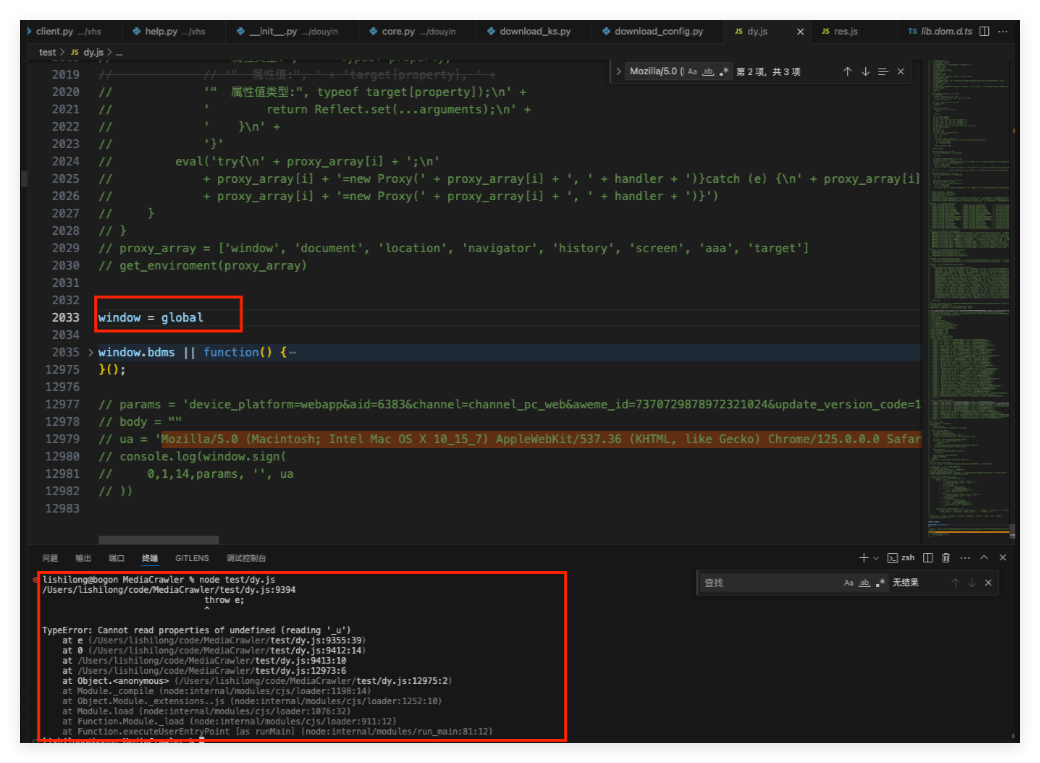Viewport: 1040px width, 763px height.
Task: Open the new terminal profile dropdown
Action: click(x=876, y=558)
